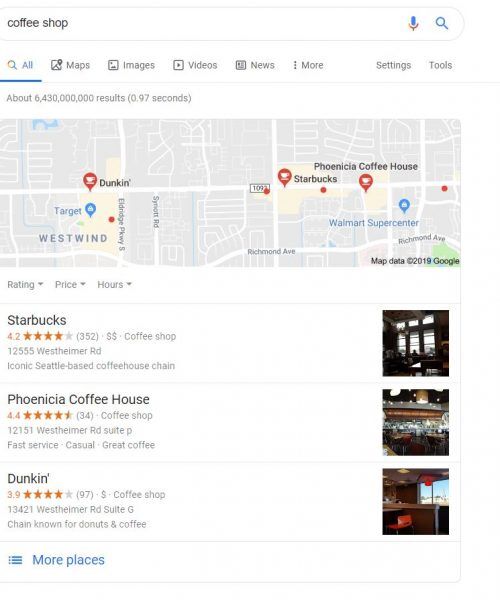500x600 pixels.
Task: Click the voice search microphone icon
Action: (x=413, y=23)
